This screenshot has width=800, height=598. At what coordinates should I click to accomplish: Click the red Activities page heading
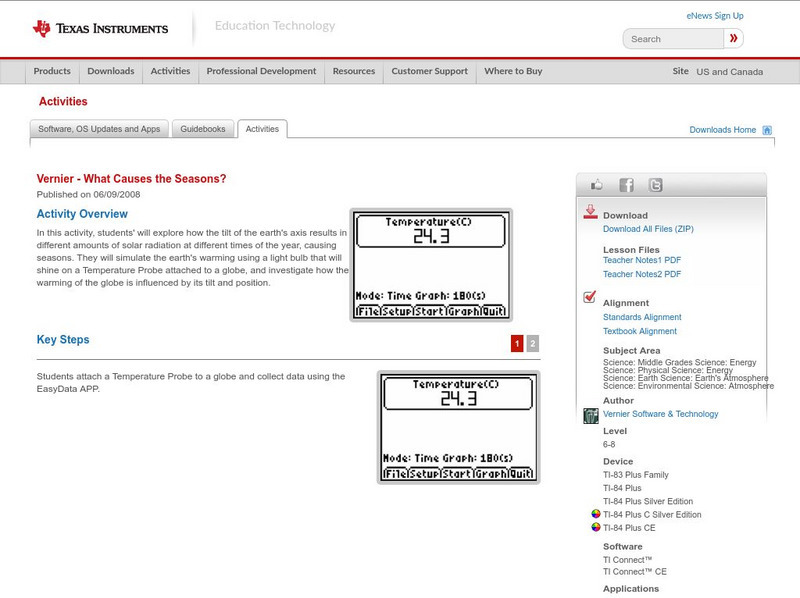[x=63, y=102]
